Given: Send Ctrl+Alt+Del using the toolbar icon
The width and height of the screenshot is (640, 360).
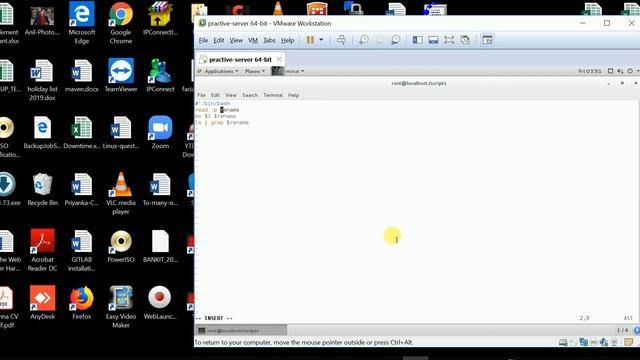Looking at the screenshot, I should tap(341, 40).
